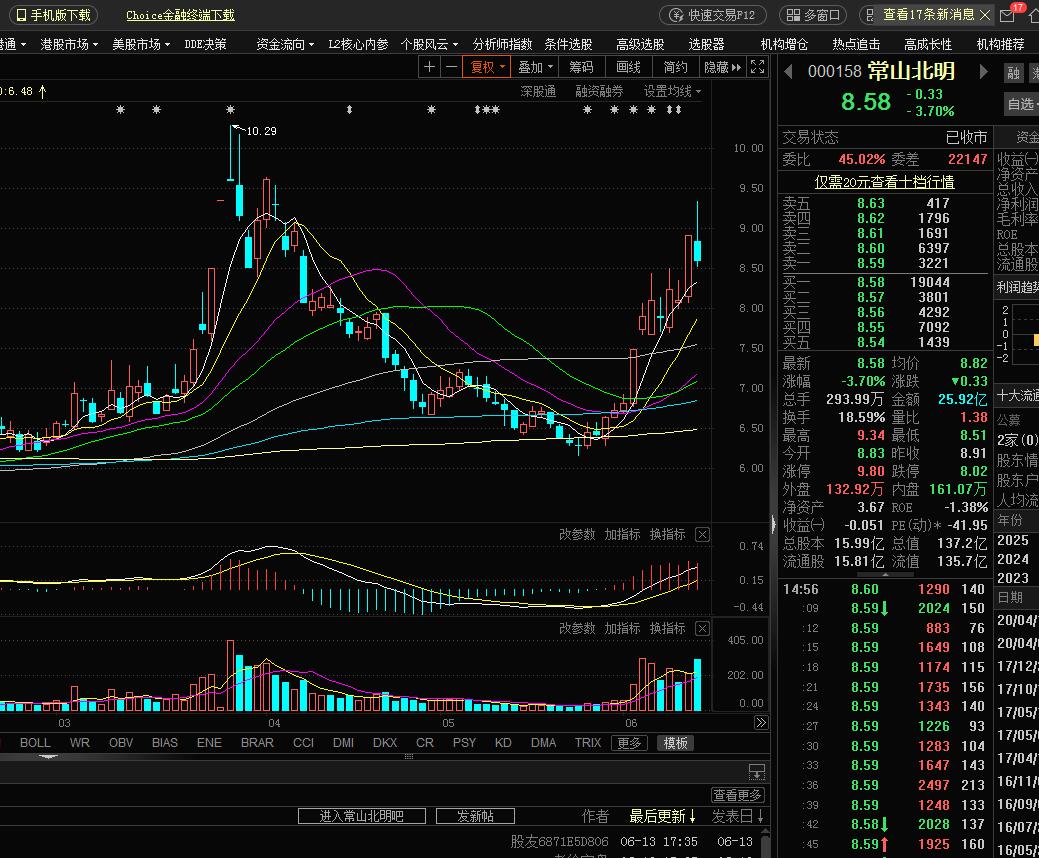1039x858 pixels.
Task: Open the 复权 dropdown
Action: [x=489, y=67]
